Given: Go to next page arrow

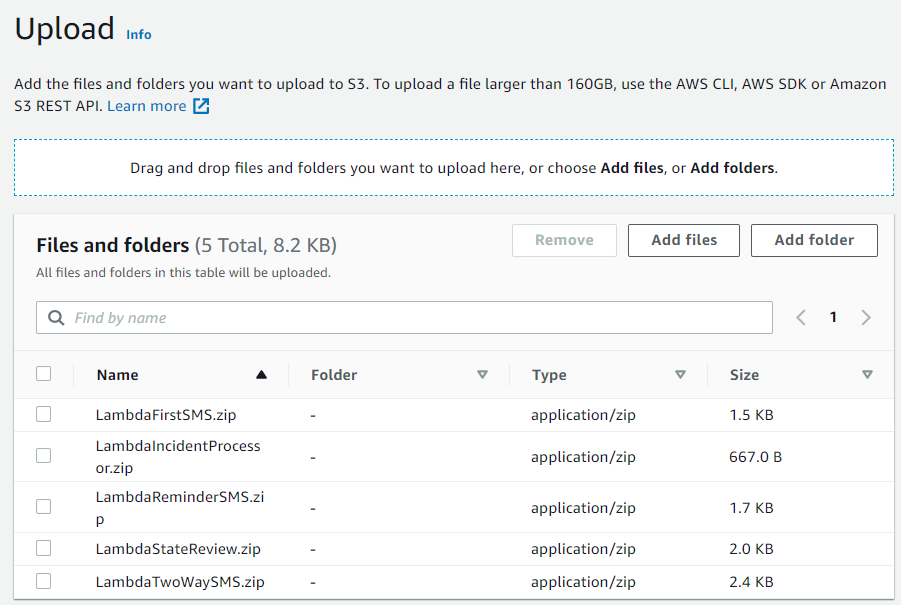Looking at the screenshot, I should pos(866,318).
